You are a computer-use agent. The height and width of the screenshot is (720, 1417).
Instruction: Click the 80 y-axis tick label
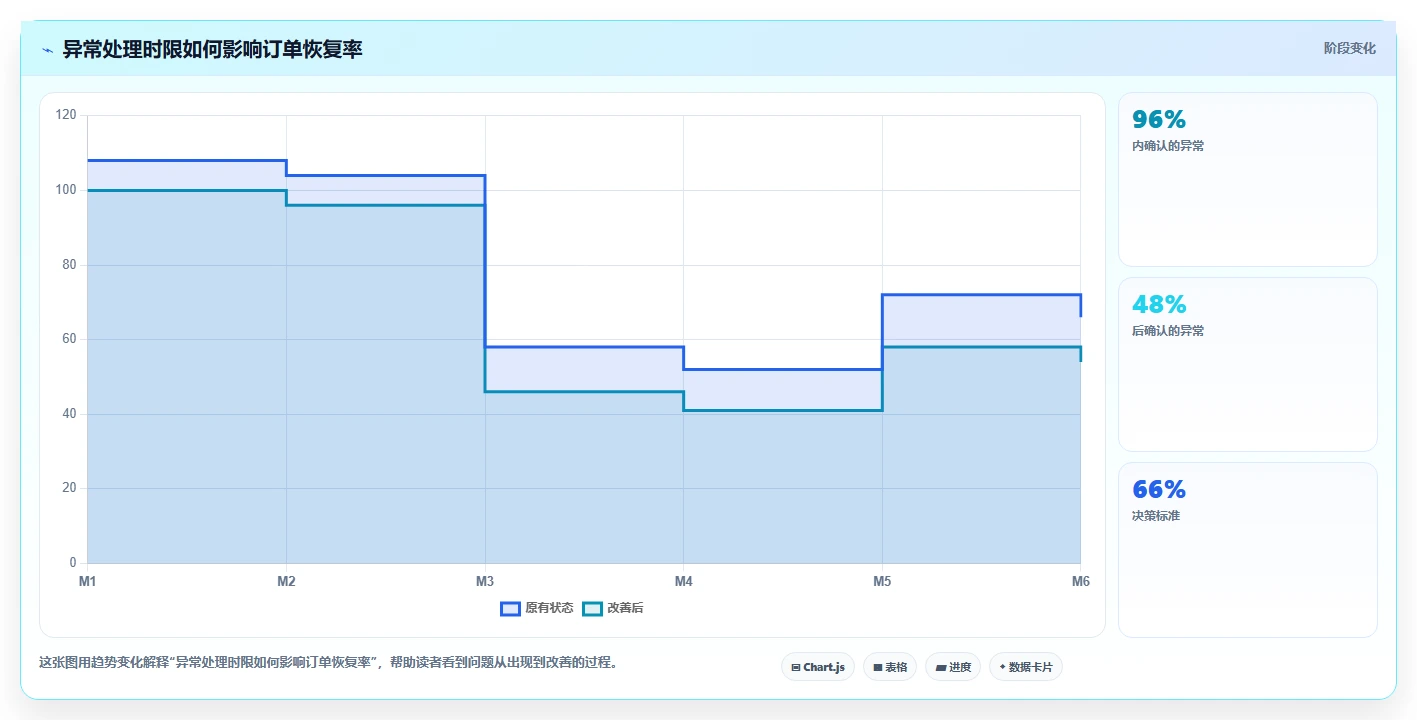69,265
